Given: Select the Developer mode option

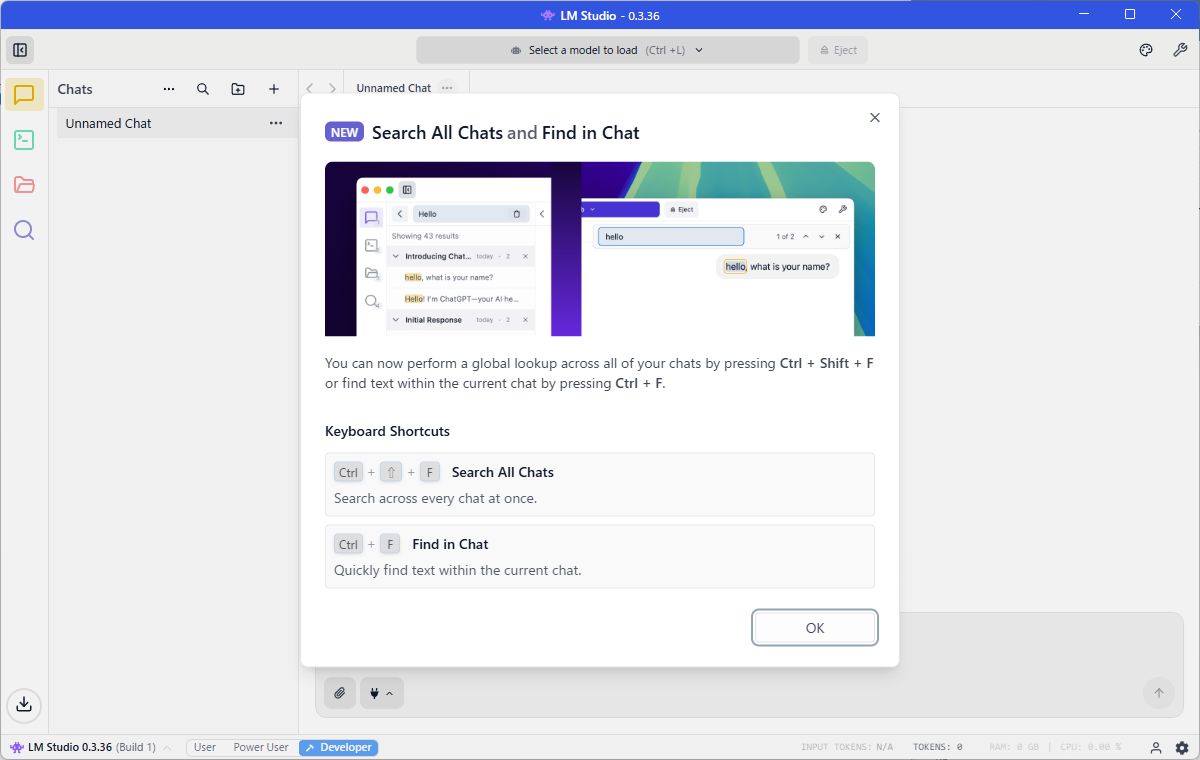Looking at the screenshot, I should pos(338,747).
